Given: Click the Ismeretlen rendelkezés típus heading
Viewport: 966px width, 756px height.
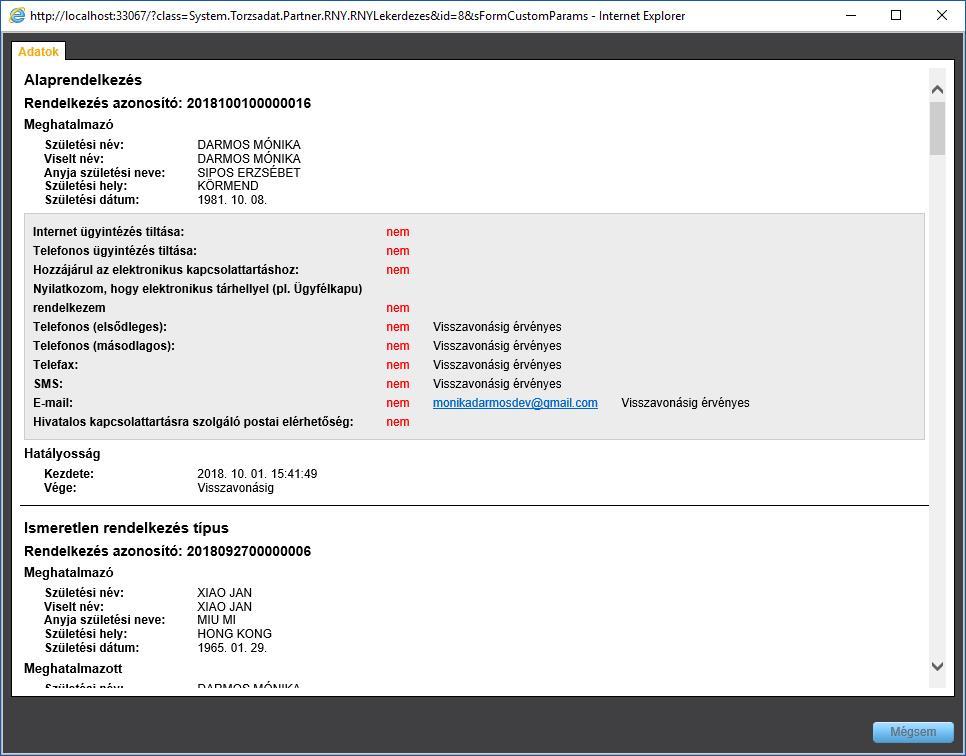Looking at the screenshot, I should [x=126, y=528].
